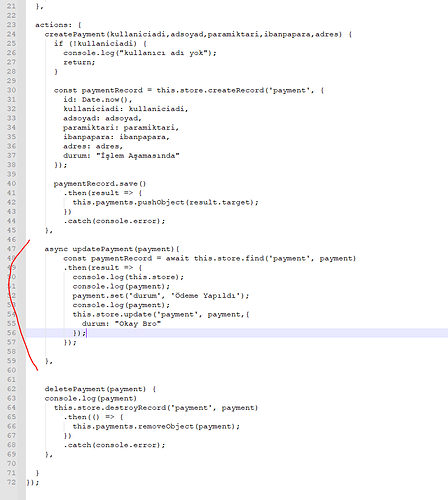
Task: Click 'deletePayment(payment) {' line
Action: (100, 389)
